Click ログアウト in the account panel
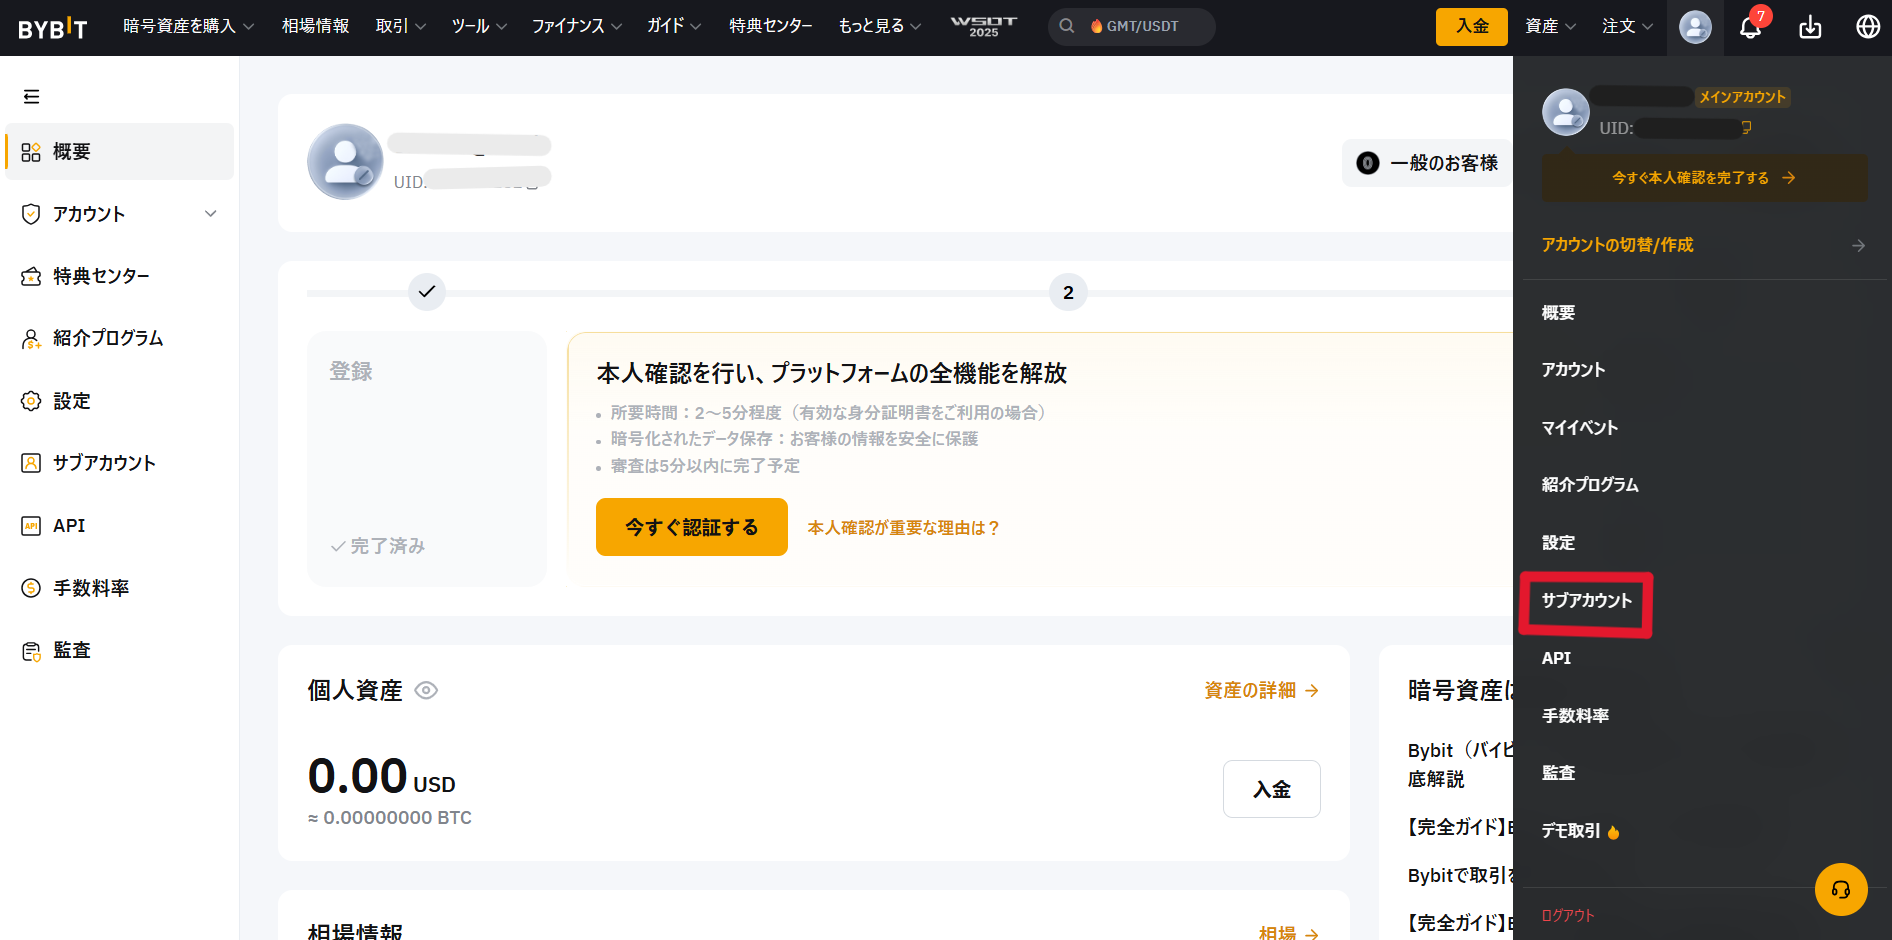Viewport: 1892px width, 940px height. (x=1566, y=914)
